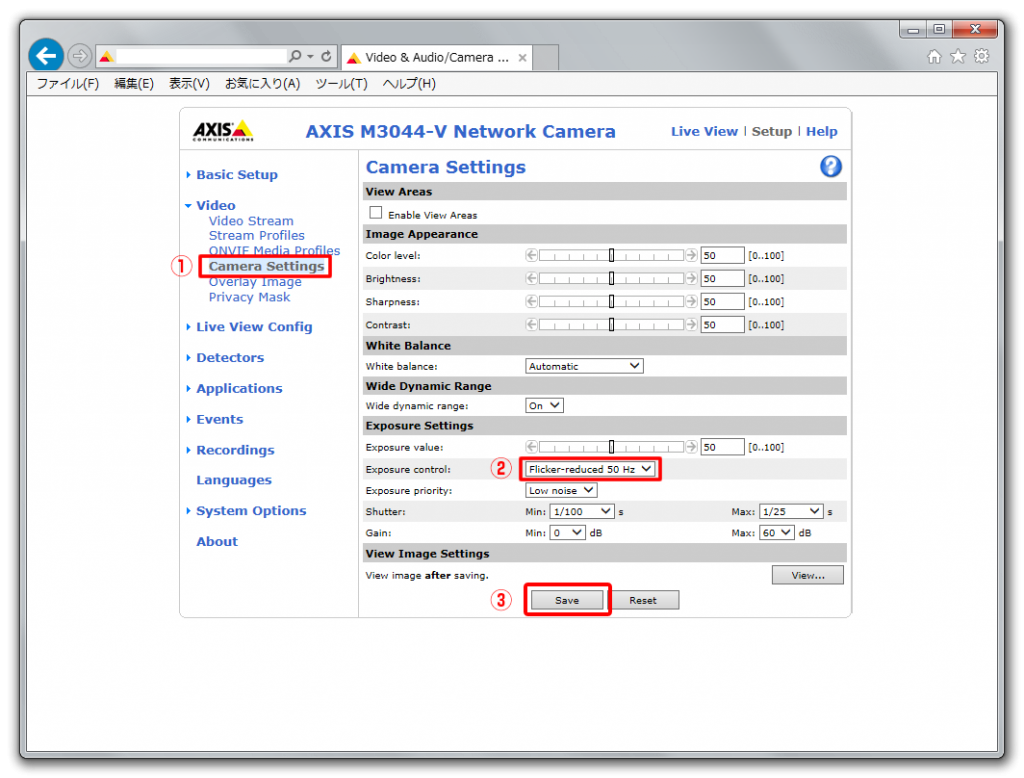Open Exposure control dropdown
Screen dimensions: 1024x778
[x=590, y=469]
